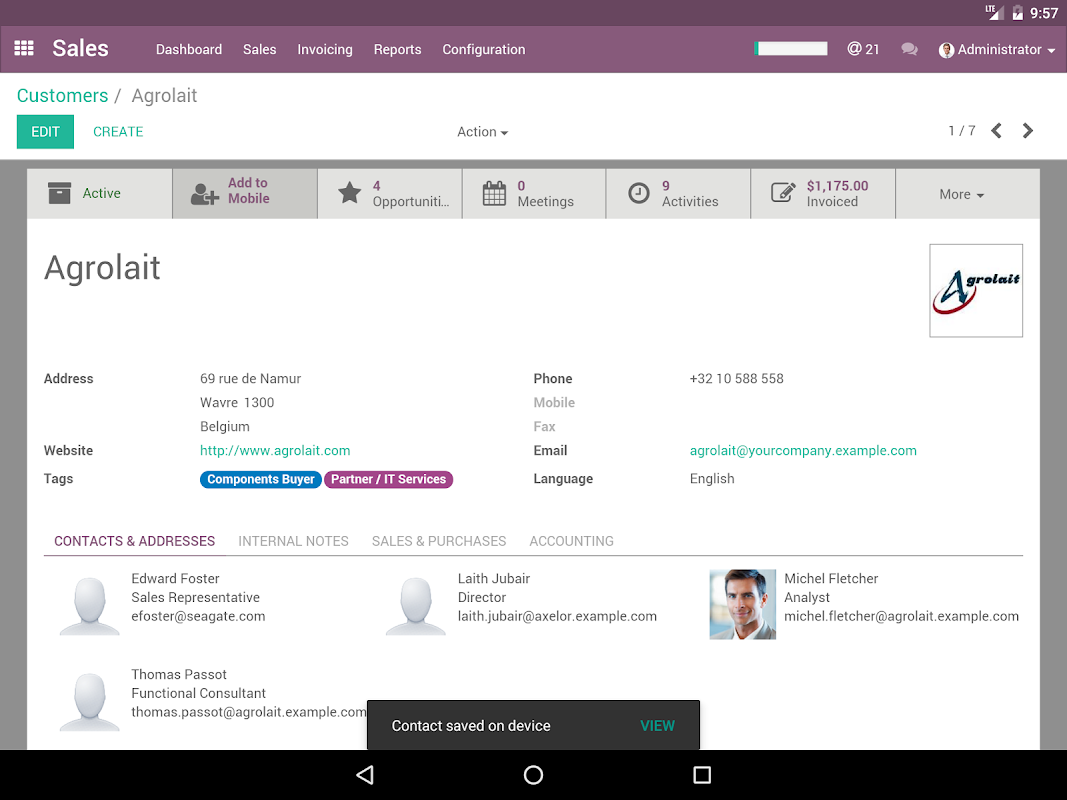1067x800 pixels.
Task: Tap Android back navigation button
Action: 365,775
